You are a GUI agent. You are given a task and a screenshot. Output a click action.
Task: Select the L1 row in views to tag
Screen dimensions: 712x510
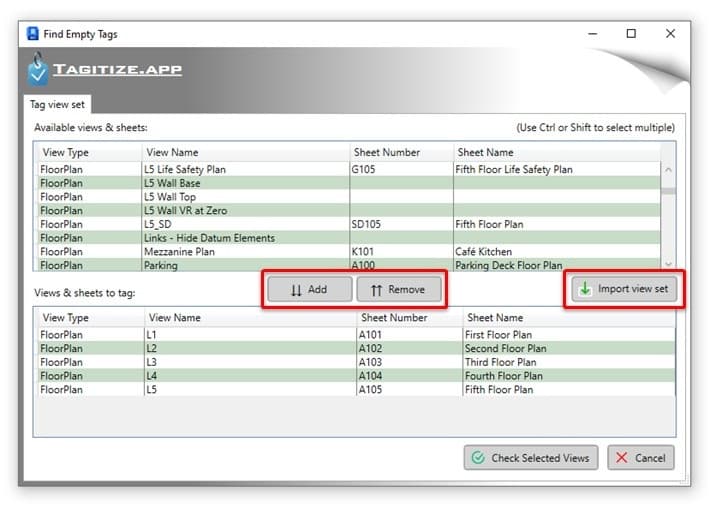pyautogui.click(x=356, y=335)
